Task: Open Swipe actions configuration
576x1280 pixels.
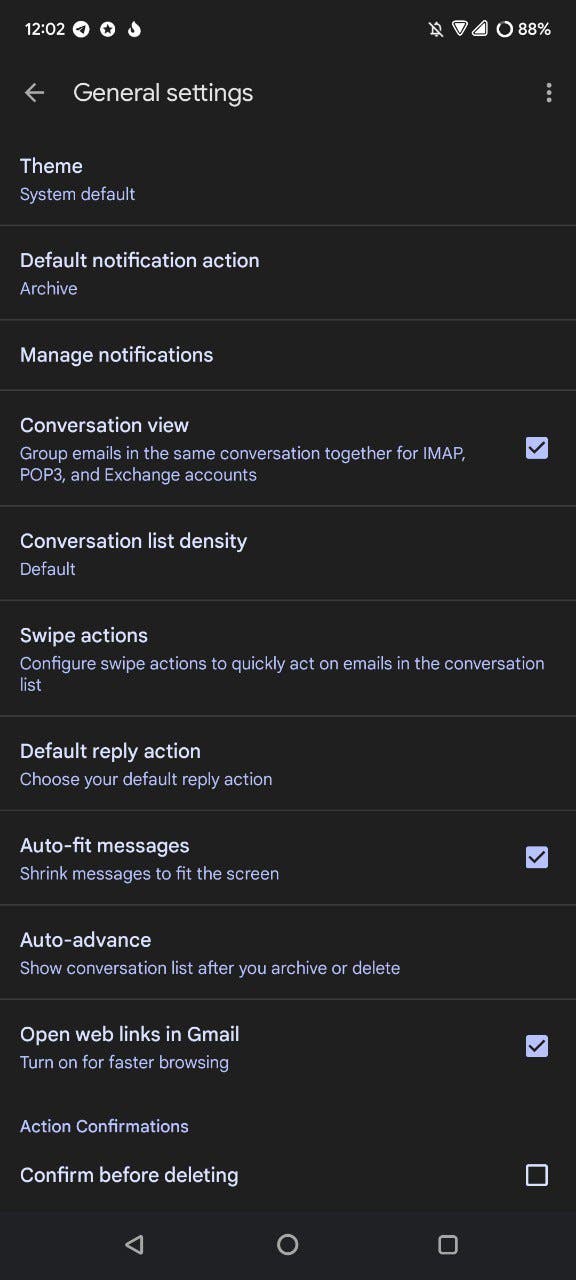Action: 288,658
